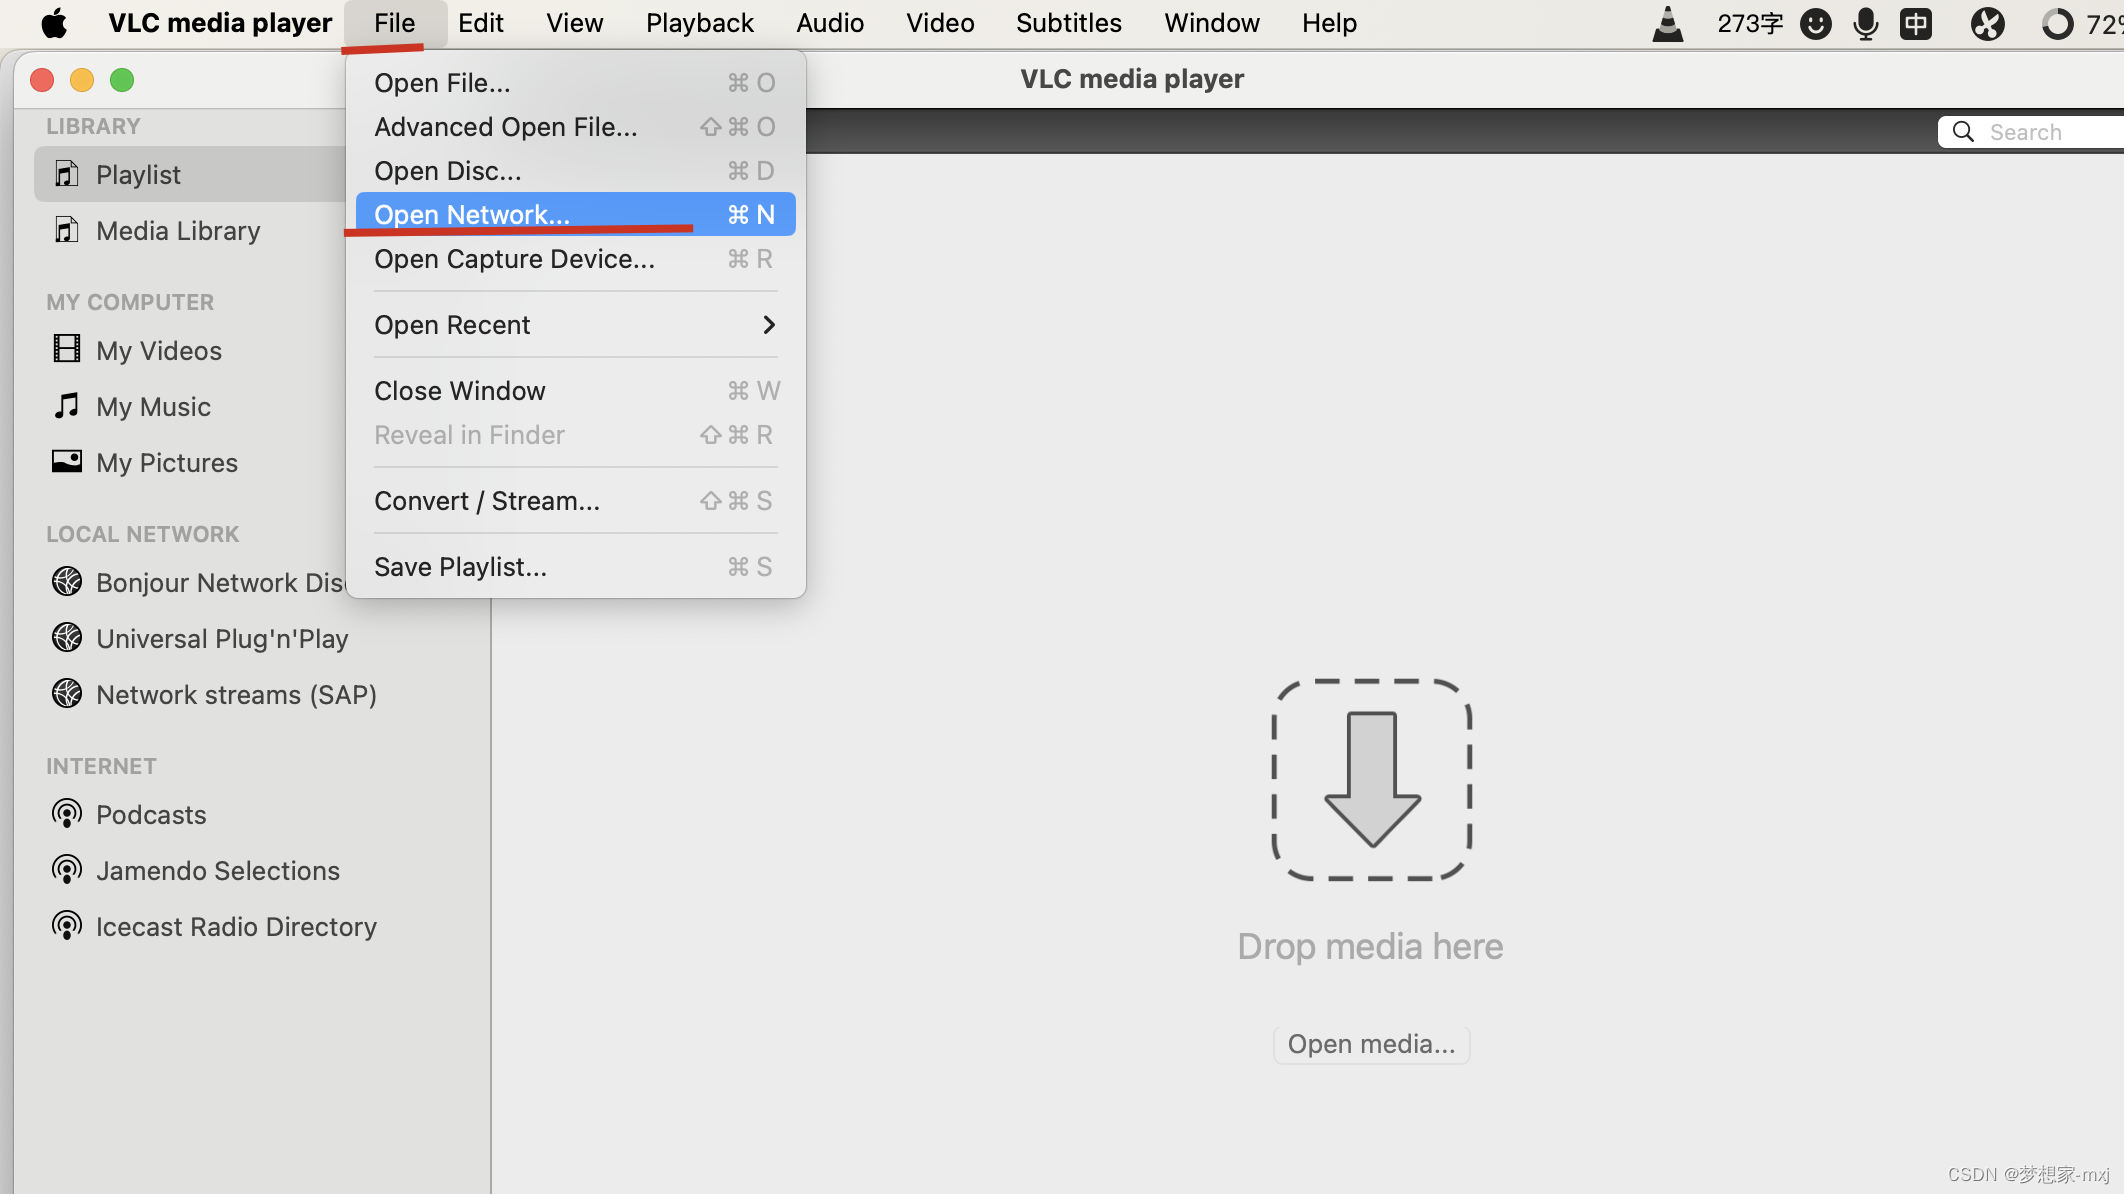The width and height of the screenshot is (2124, 1194).
Task: Open the VLC cone menu bar icon
Action: click(1667, 23)
